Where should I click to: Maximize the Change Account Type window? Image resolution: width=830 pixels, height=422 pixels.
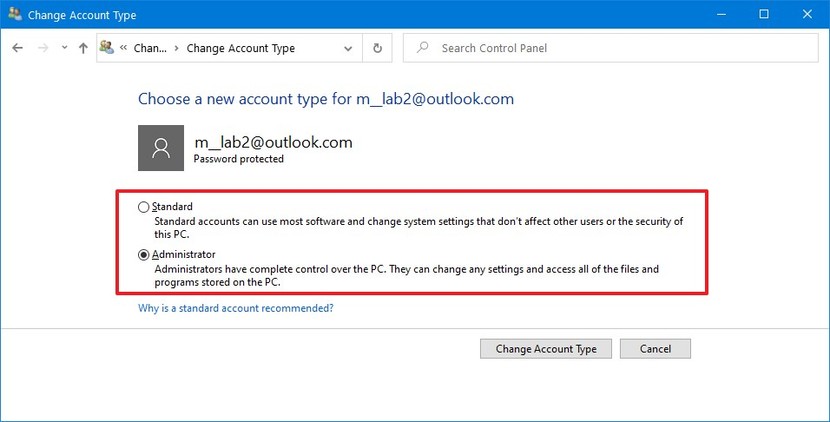click(764, 14)
